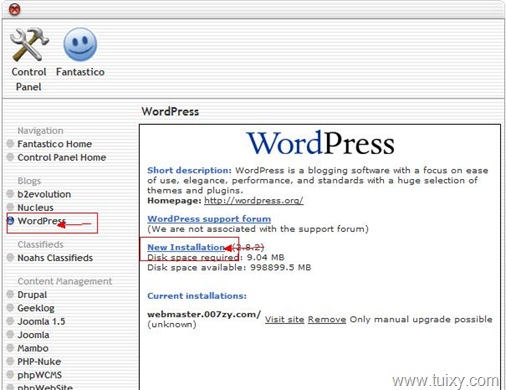Open Noahs Classifieds entry
506x390 pixels.
coord(55,258)
